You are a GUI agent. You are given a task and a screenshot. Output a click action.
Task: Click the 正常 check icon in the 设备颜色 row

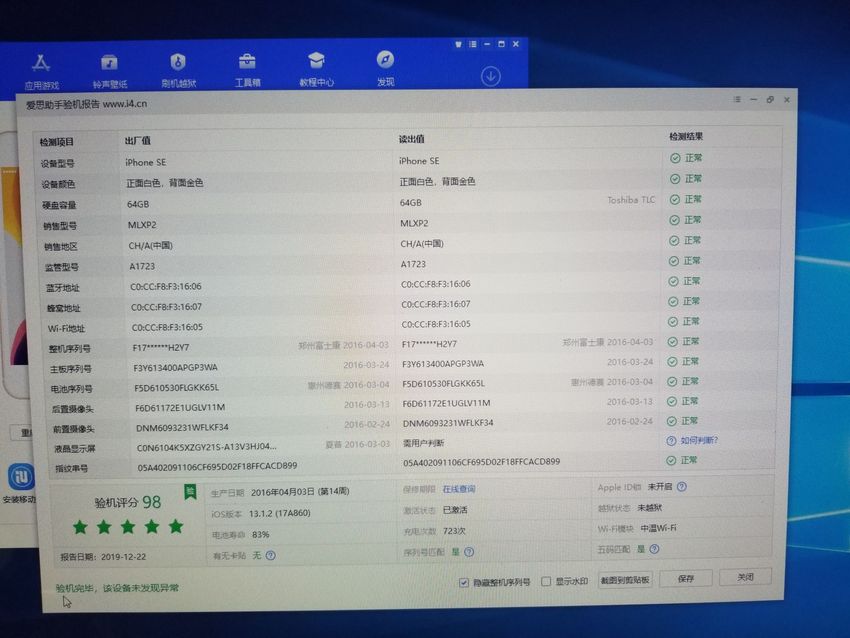click(675, 179)
